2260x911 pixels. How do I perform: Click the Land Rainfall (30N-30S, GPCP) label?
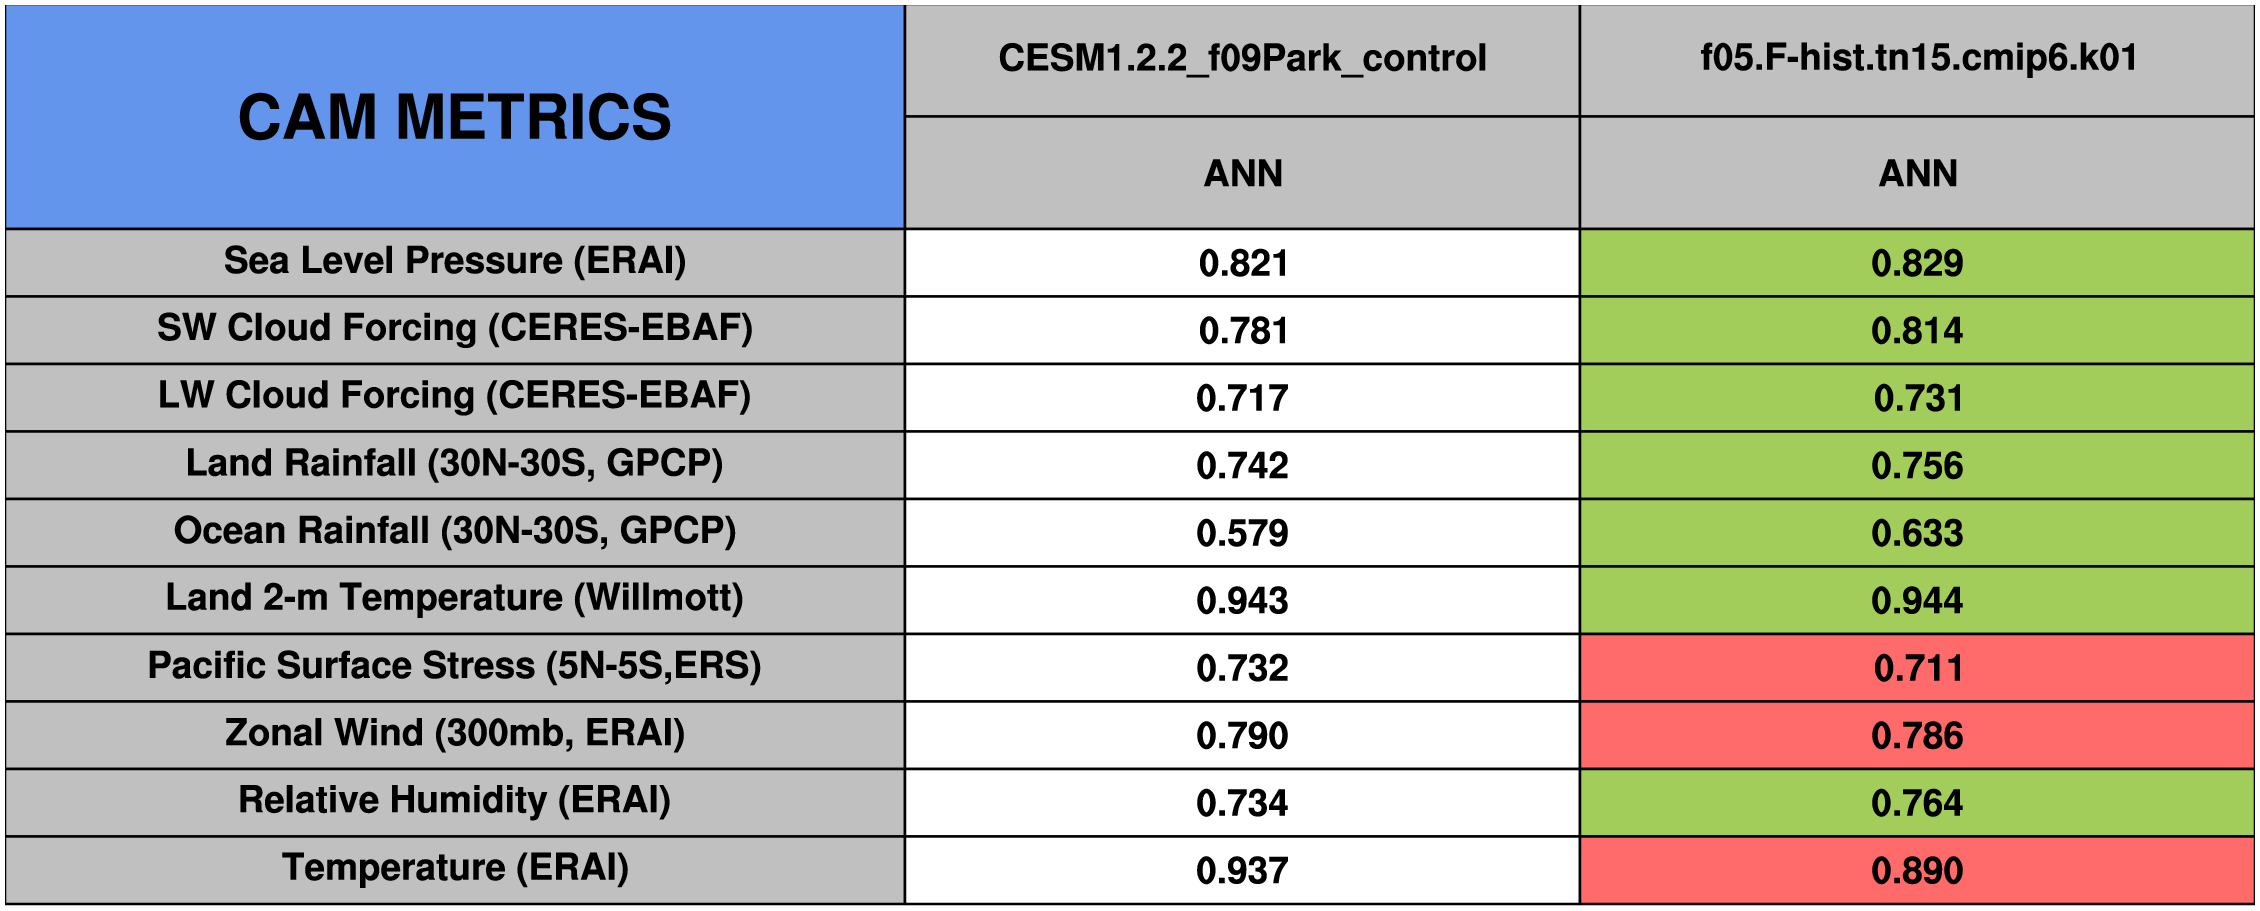pos(455,465)
